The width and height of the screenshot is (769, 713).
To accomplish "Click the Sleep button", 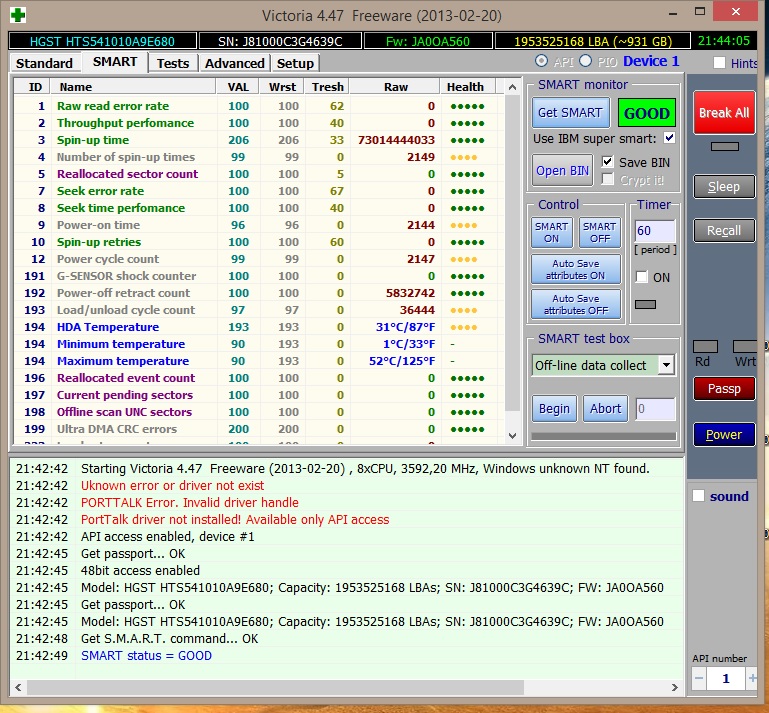I will point(724,186).
